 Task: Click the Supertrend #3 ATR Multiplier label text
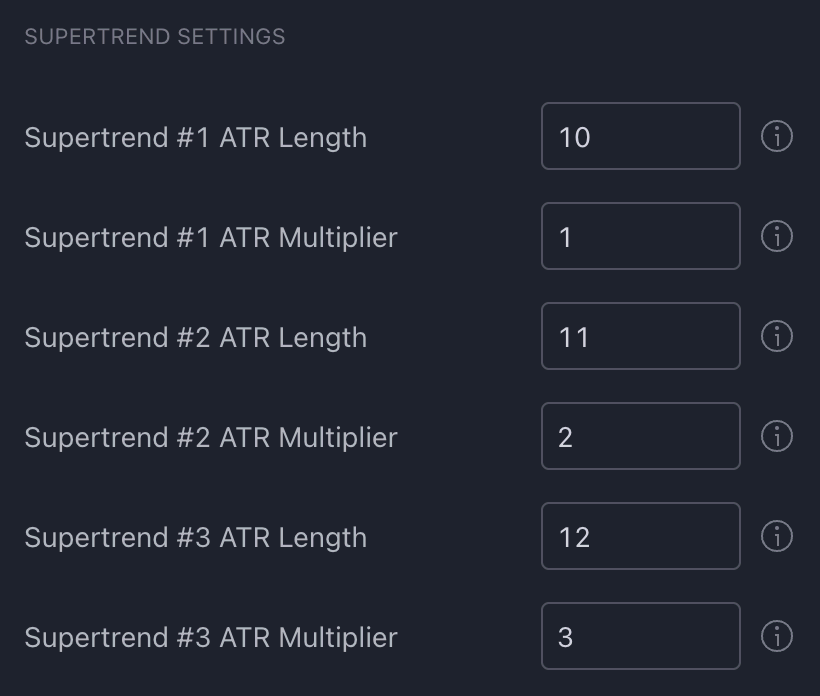click(x=211, y=635)
